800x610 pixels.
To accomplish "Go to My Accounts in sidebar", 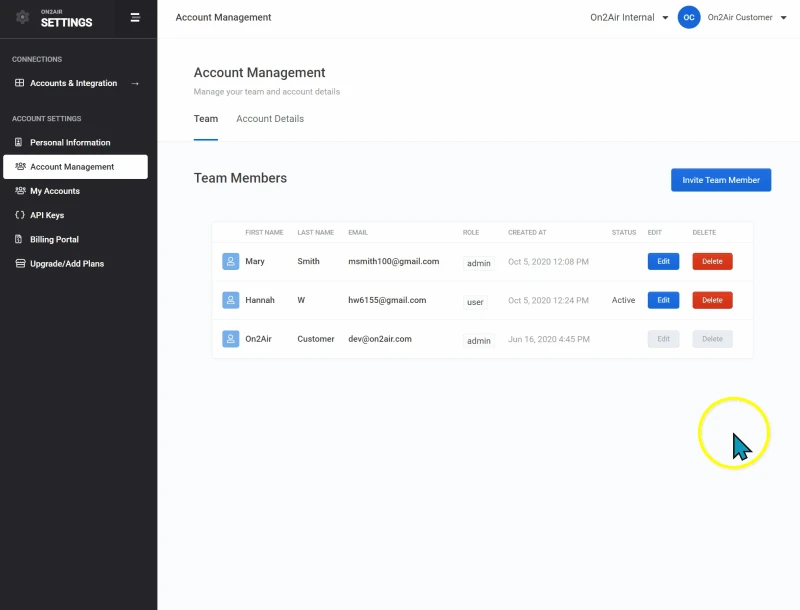I will click(54, 191).
